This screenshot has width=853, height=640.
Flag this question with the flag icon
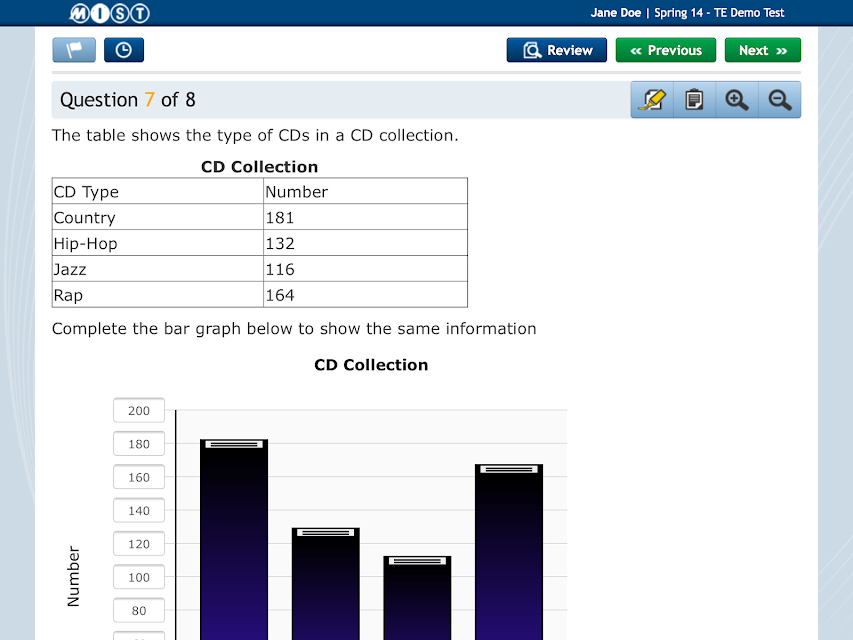coord(74,50)
